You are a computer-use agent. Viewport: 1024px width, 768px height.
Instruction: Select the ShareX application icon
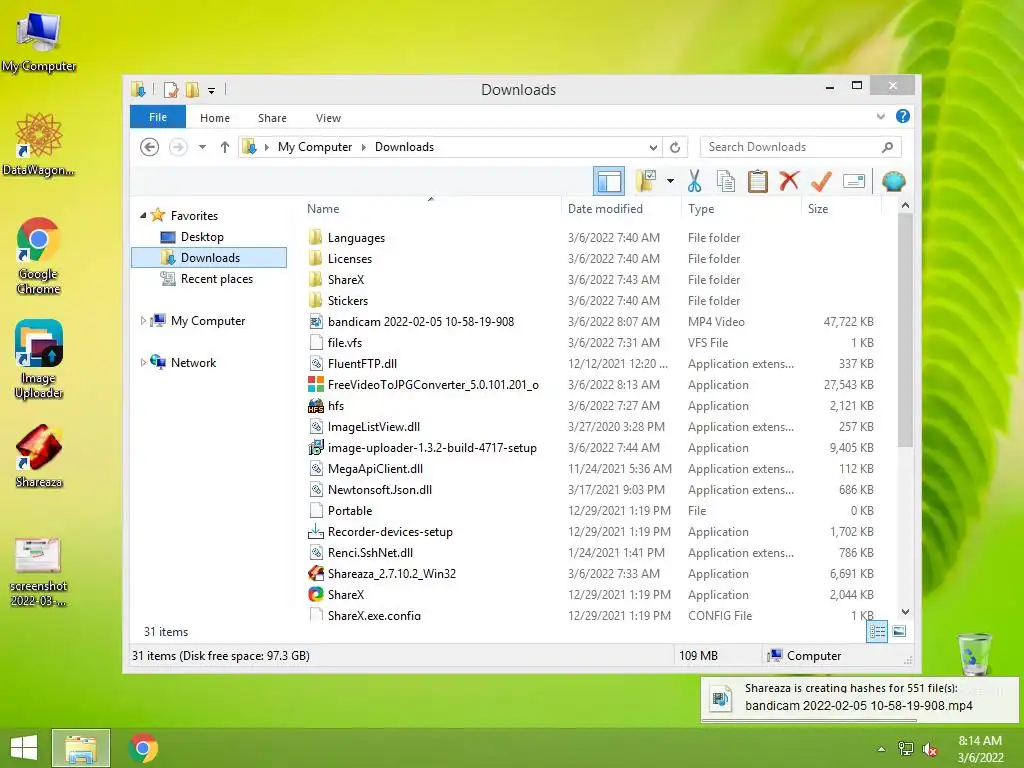pos(315,594)
